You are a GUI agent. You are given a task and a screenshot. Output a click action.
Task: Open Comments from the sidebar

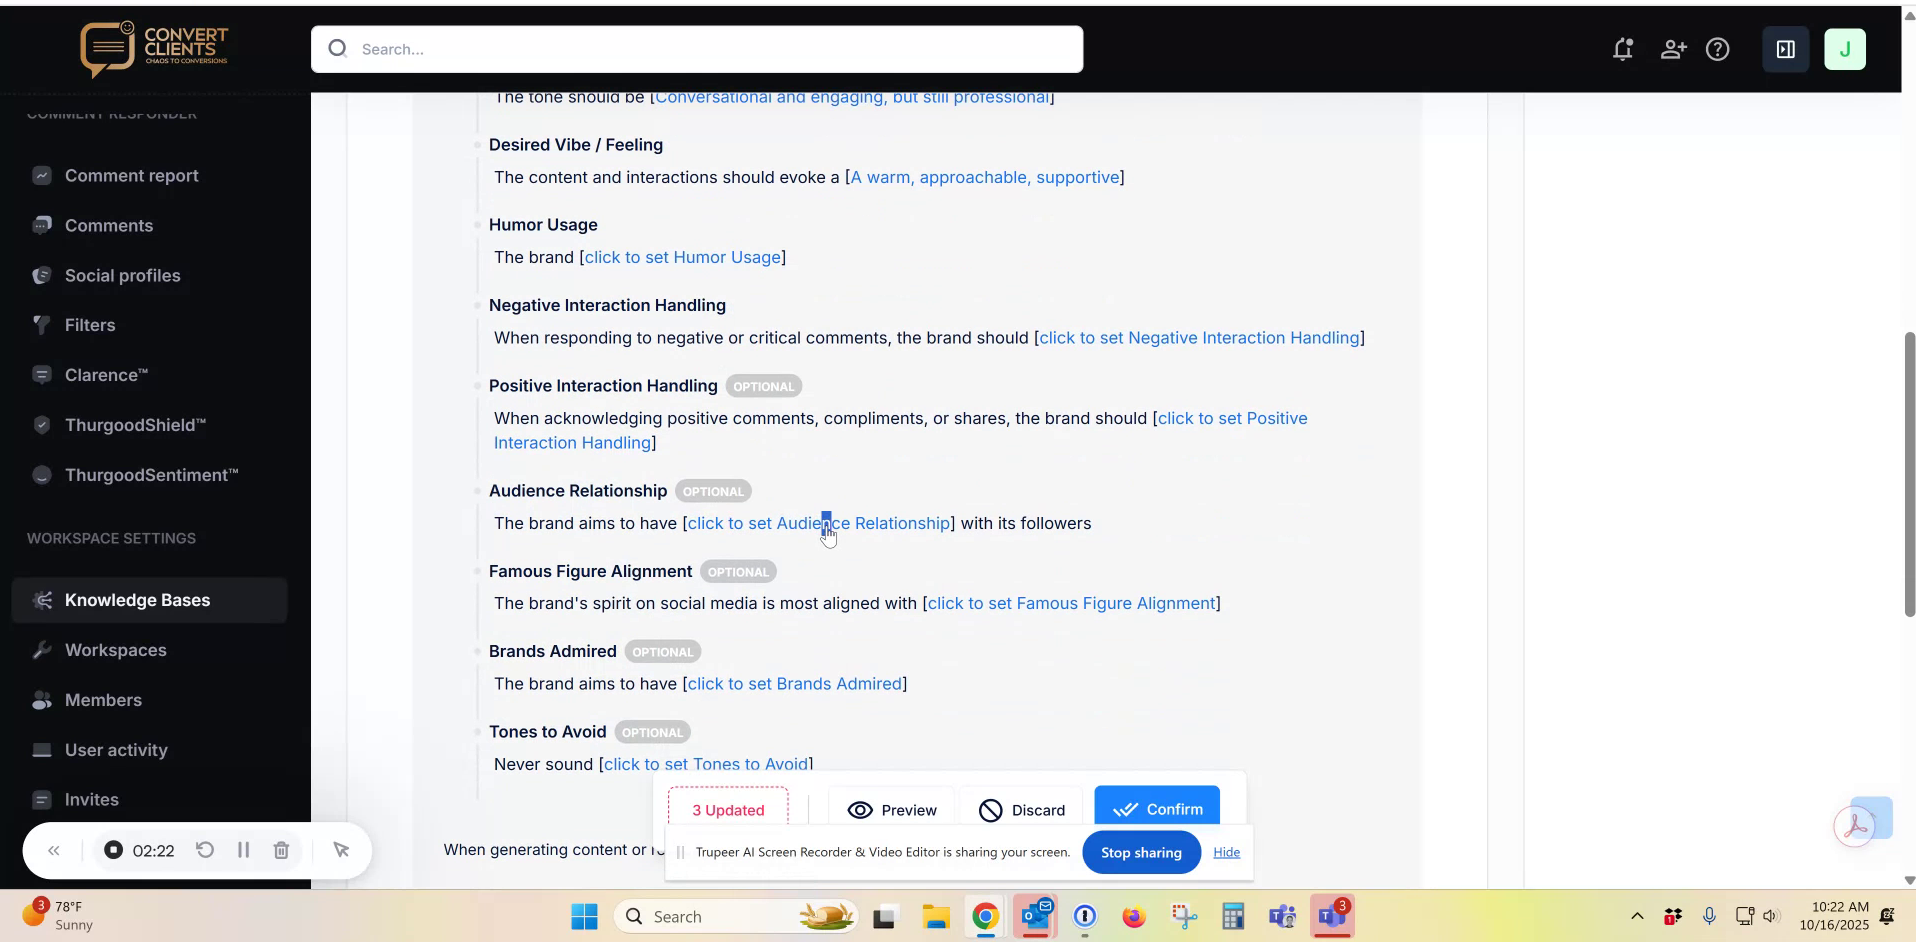[109, 226]
